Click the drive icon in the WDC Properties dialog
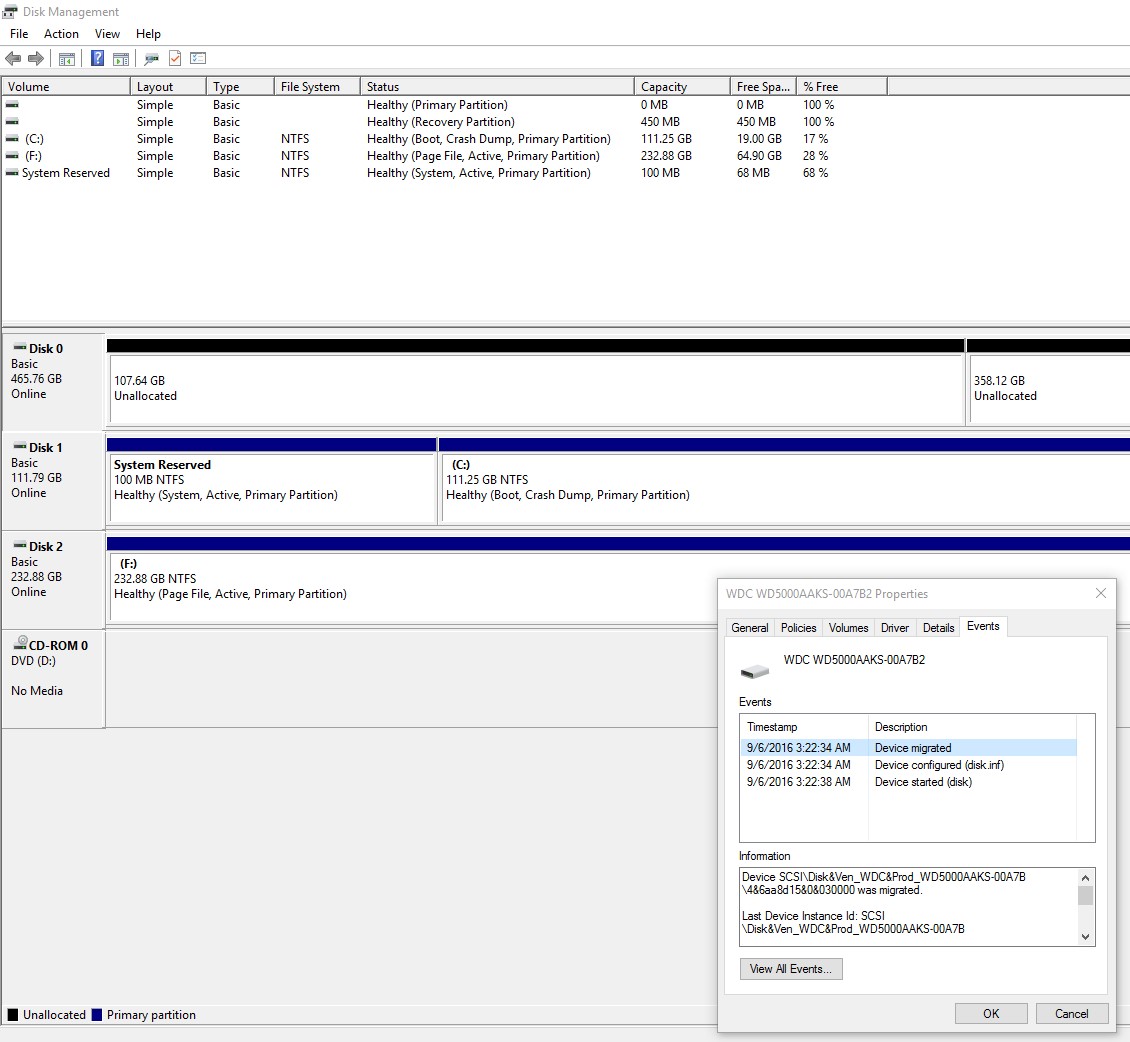This screenshot has width=1130, height=1042. coord(754,670)
